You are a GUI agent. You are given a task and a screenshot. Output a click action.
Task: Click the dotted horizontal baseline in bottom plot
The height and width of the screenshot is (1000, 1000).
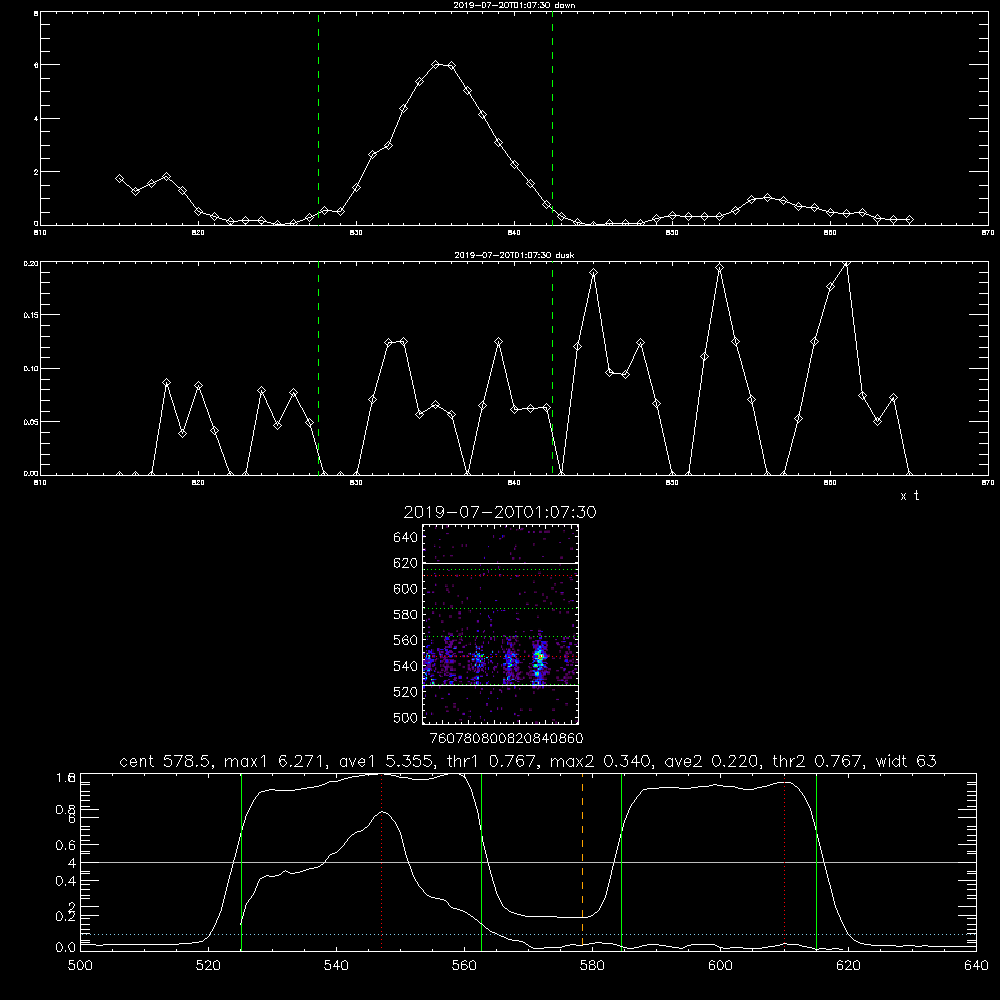(x=528, y=934)
